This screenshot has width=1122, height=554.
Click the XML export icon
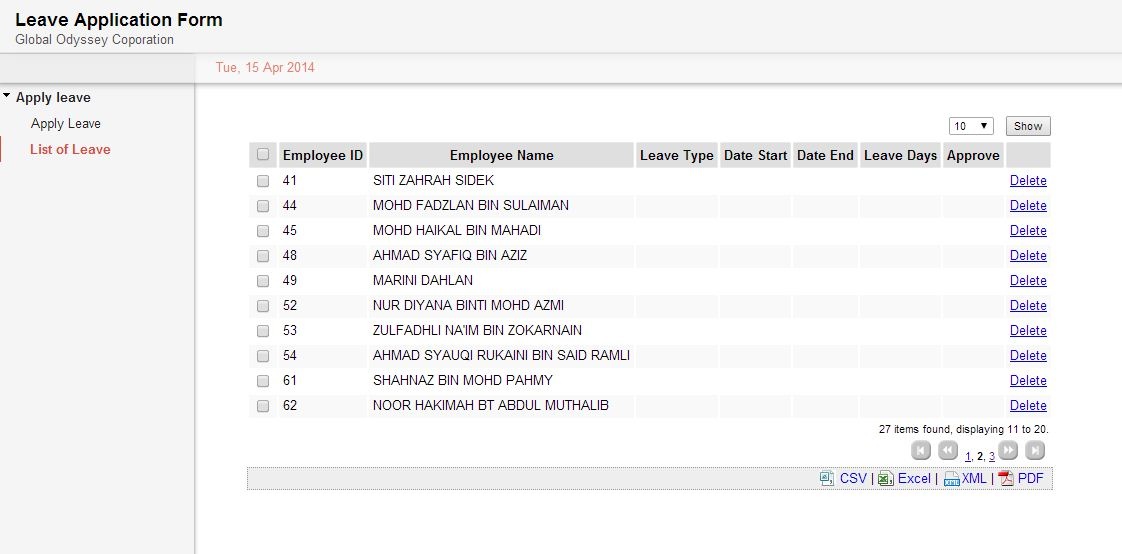951,479
